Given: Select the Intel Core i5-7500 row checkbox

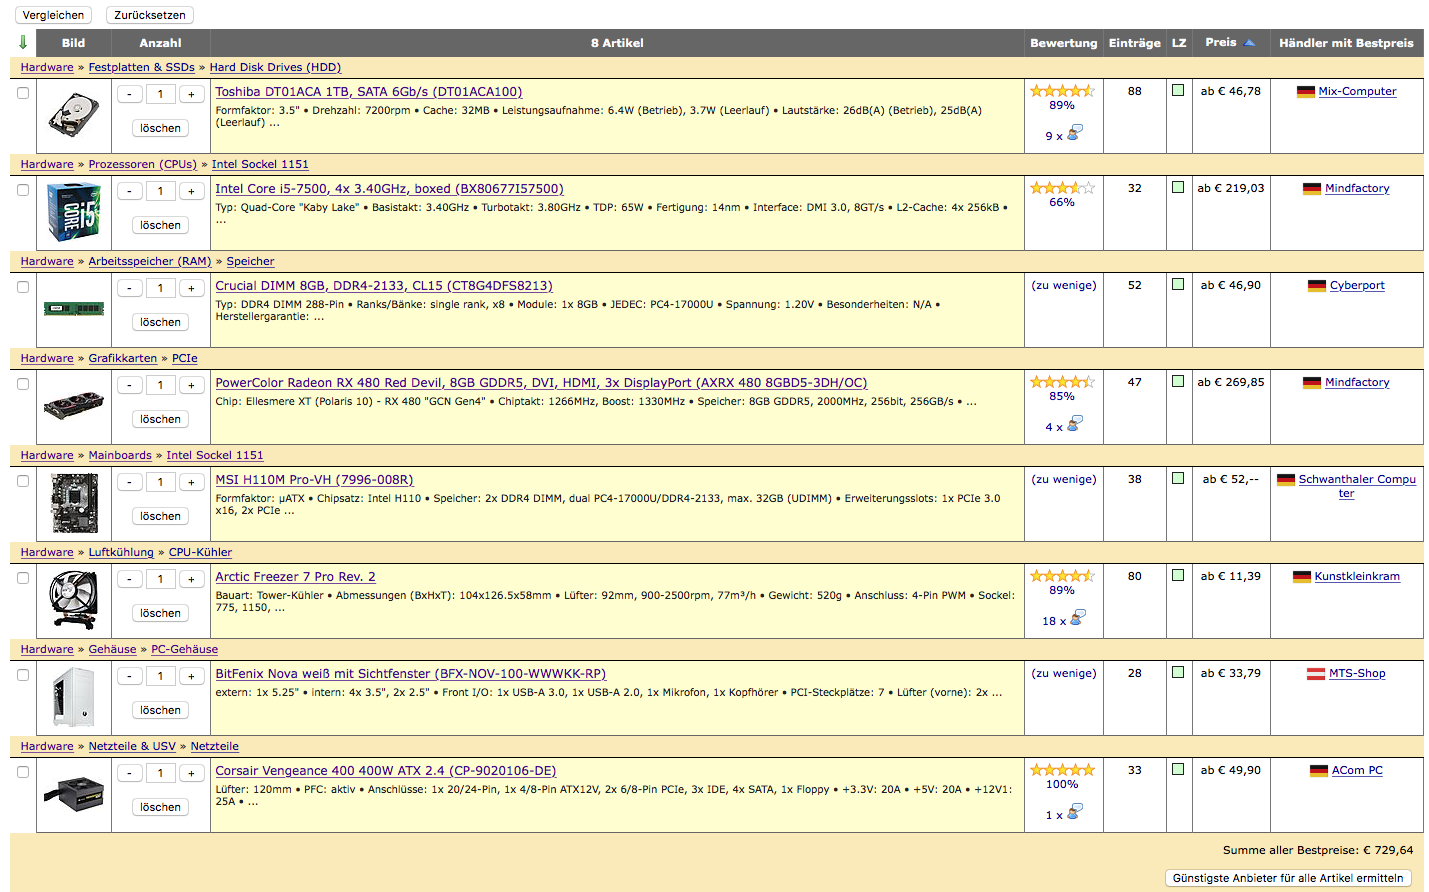Looking at the screenshot, I should point(23,190).
